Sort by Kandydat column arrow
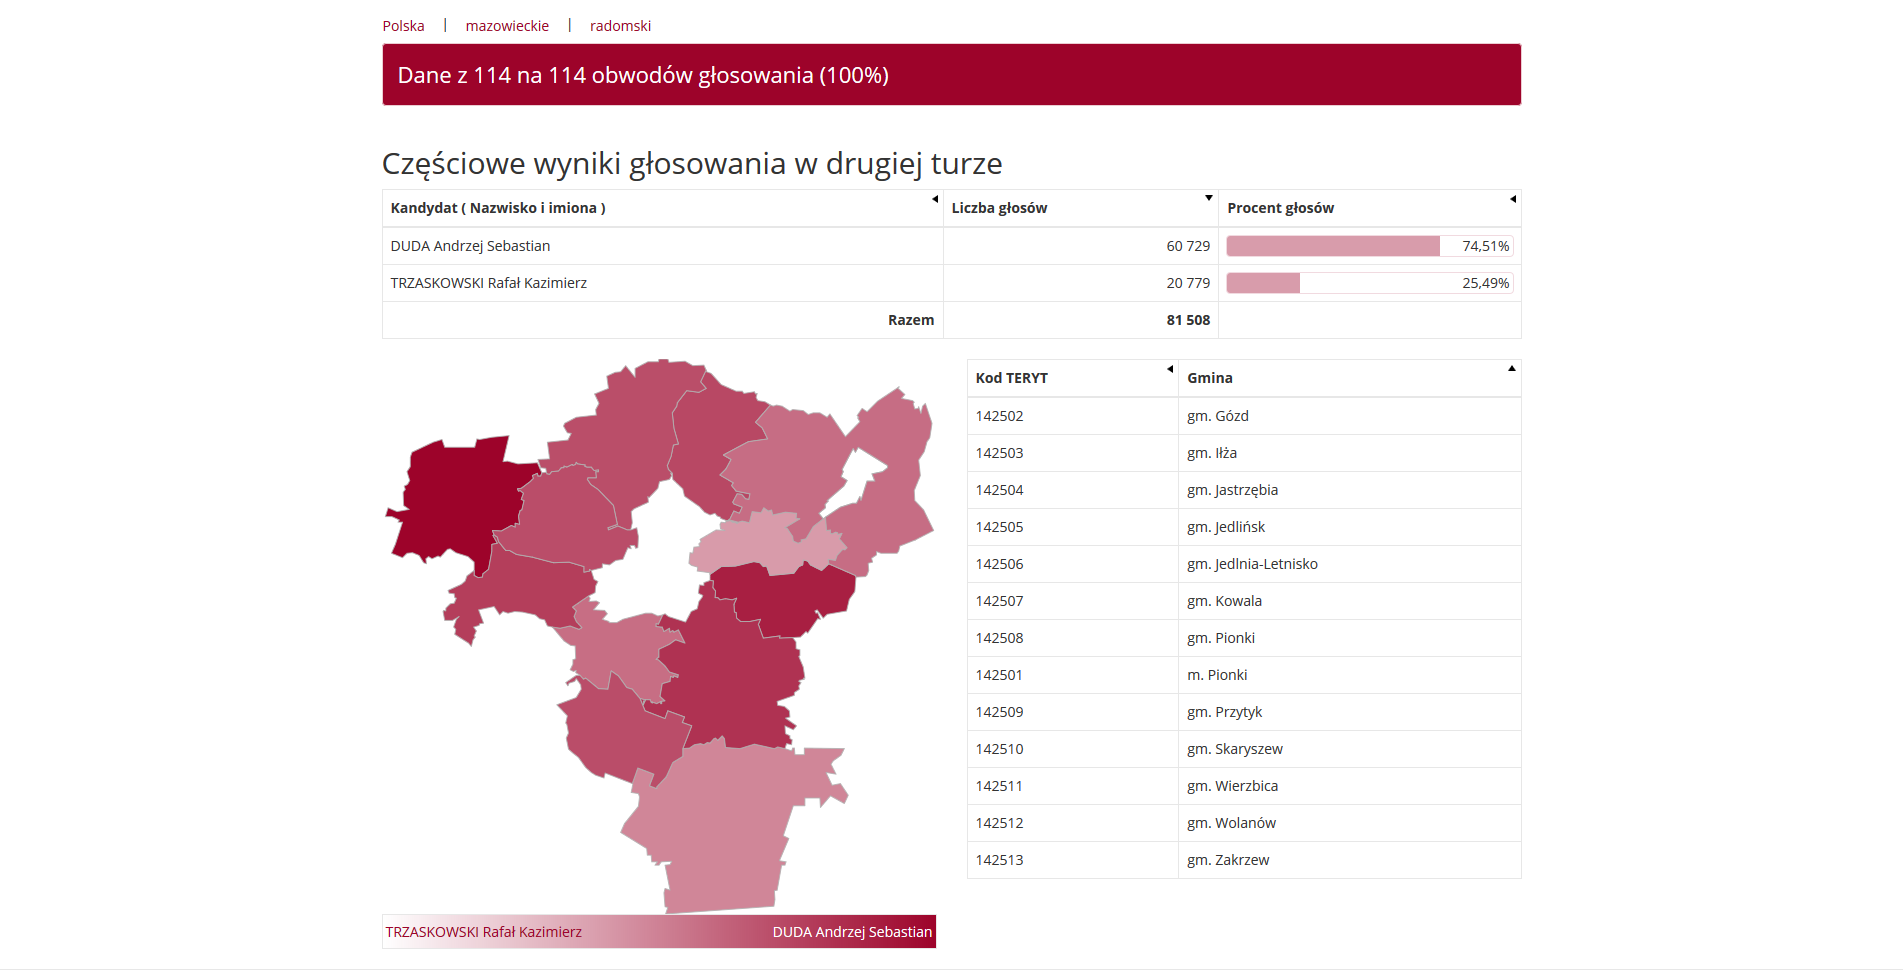This screenshot has width=1903, height=976. 935,199
